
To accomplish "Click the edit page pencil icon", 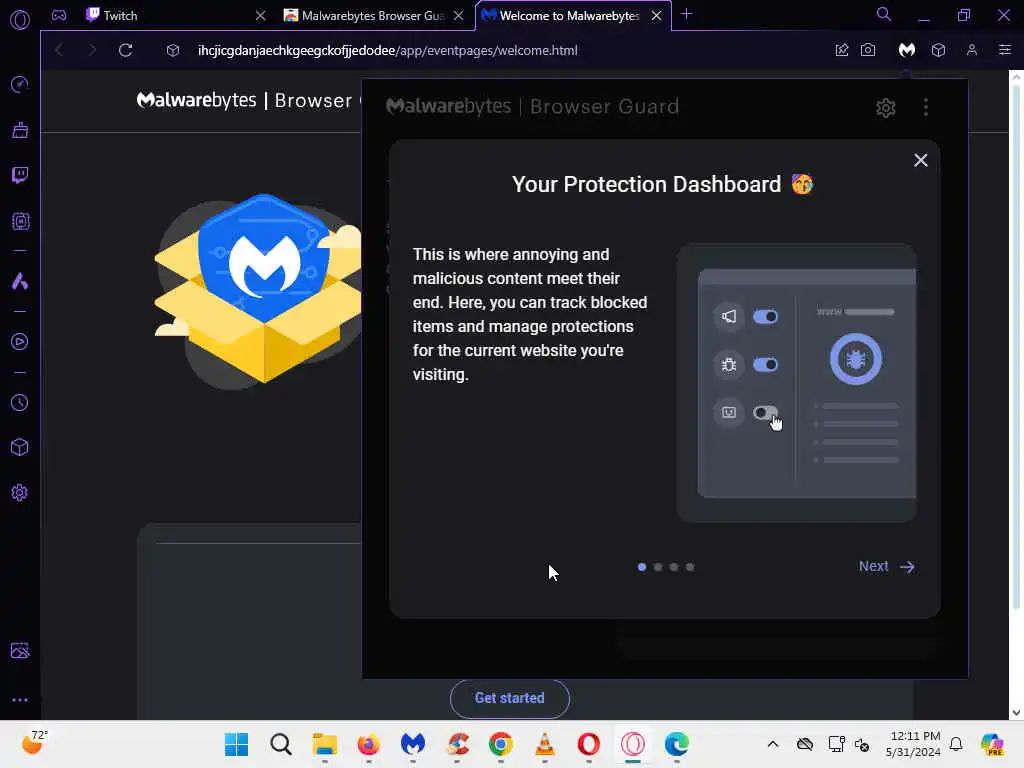I will coord(842,50).
